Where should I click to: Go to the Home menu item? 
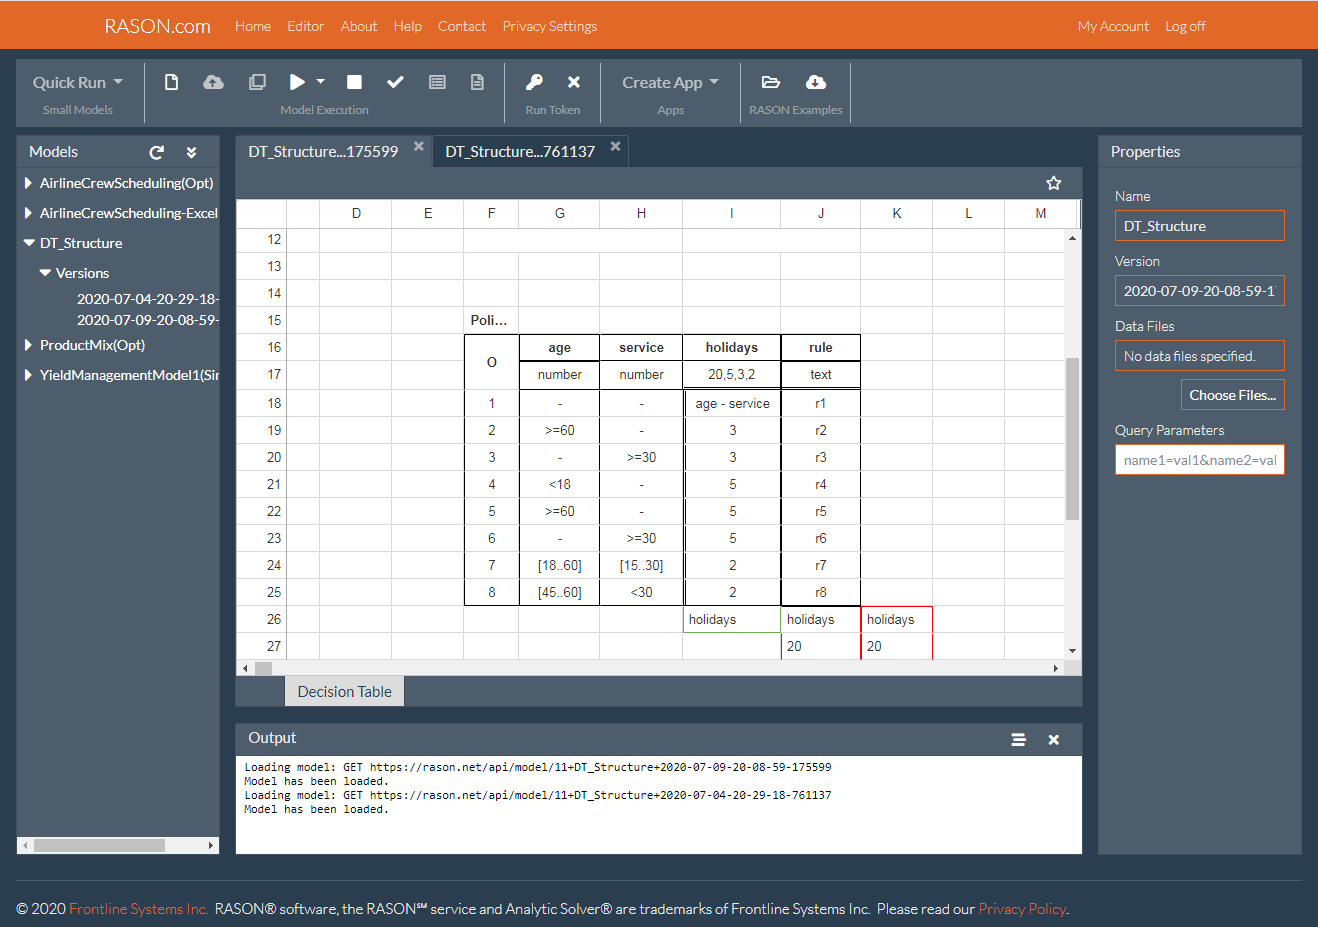(x=253, y=26)
